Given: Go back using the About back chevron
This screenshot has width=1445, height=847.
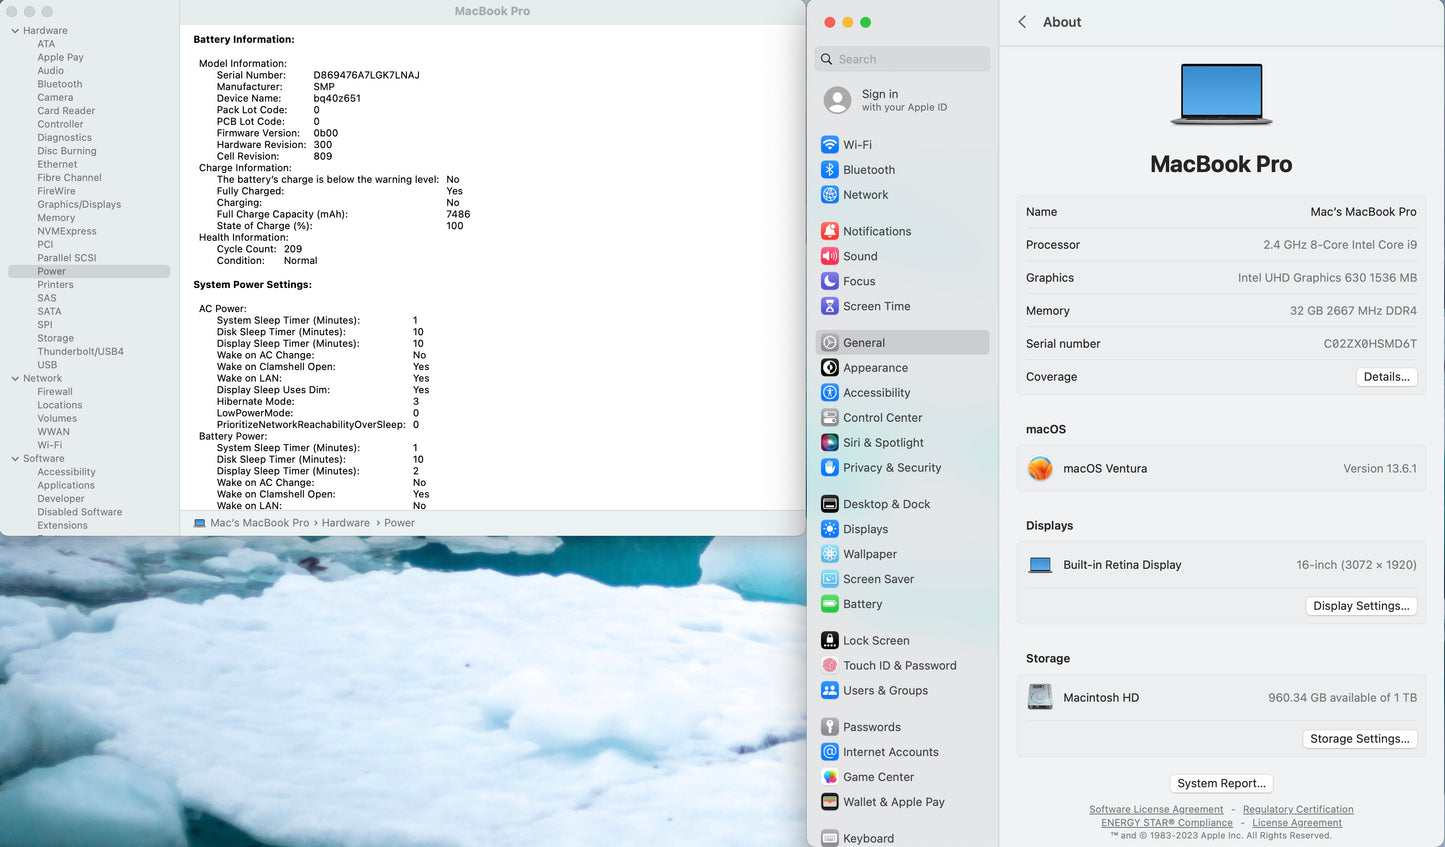Looking at the screenshot, I should [x=1022, y=22].
